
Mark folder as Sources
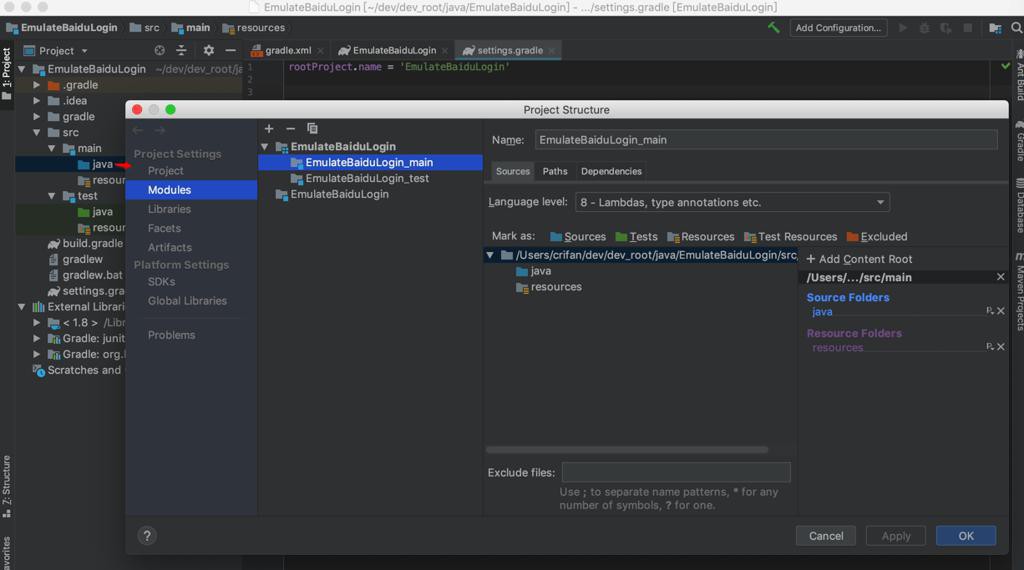click(x=578, y=236)
